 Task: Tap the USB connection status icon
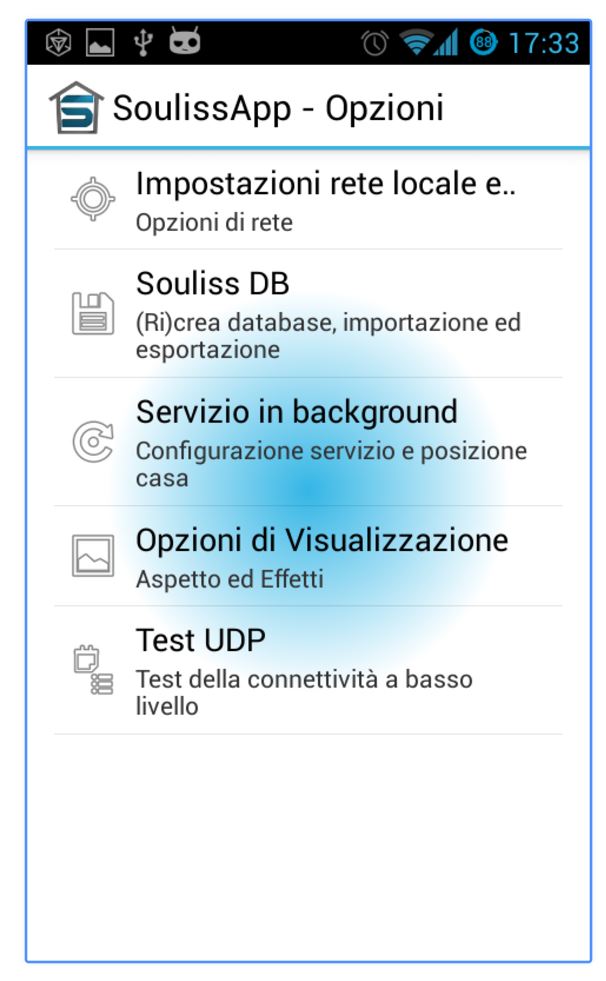point(145,43)
